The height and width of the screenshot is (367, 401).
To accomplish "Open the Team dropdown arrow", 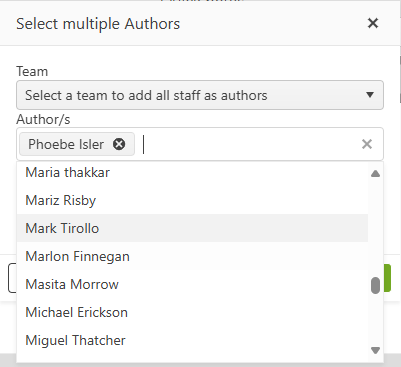I will pyautogui.click(x=370, y=95).
